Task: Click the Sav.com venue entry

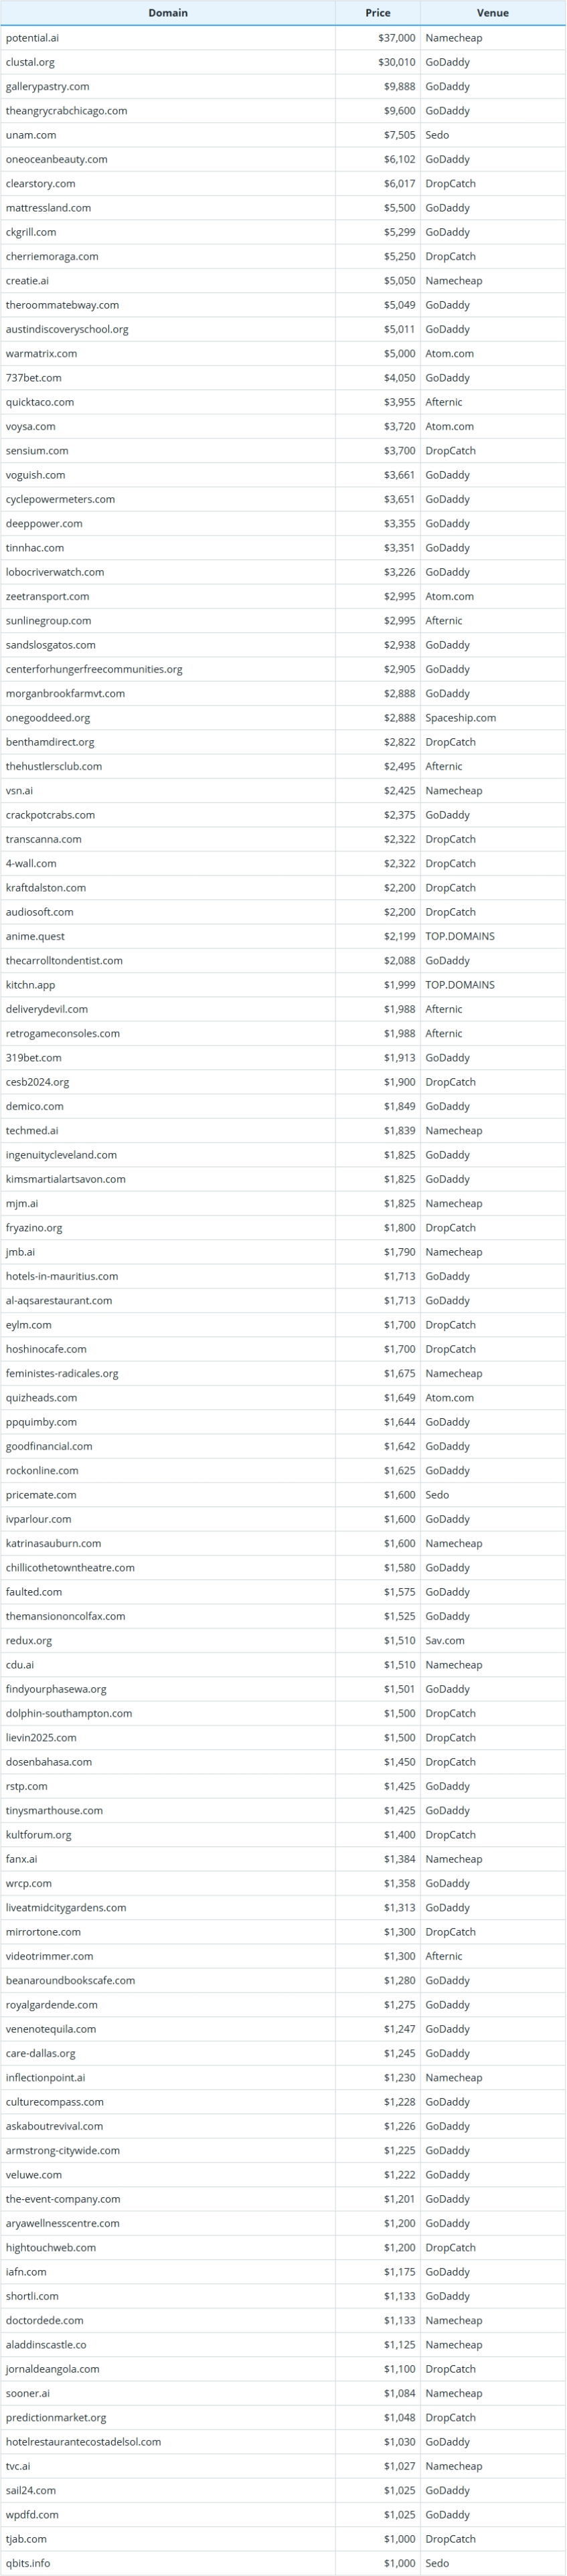Action: 445,1640
